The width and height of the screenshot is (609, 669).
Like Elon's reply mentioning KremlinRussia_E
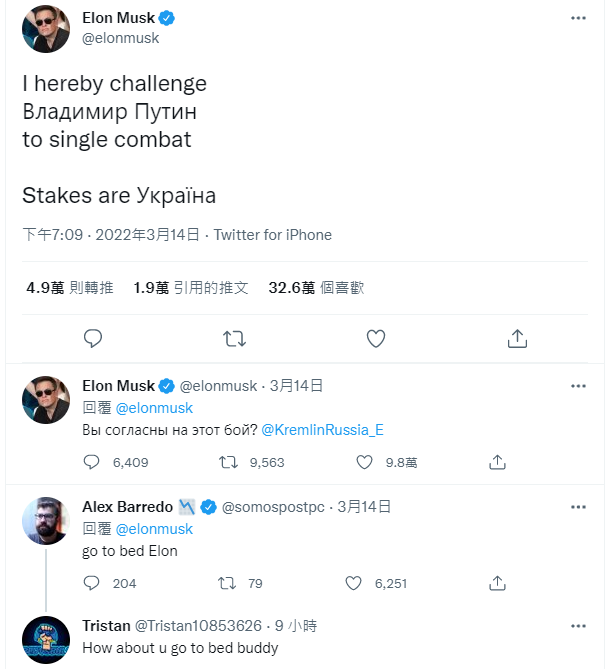366,463
